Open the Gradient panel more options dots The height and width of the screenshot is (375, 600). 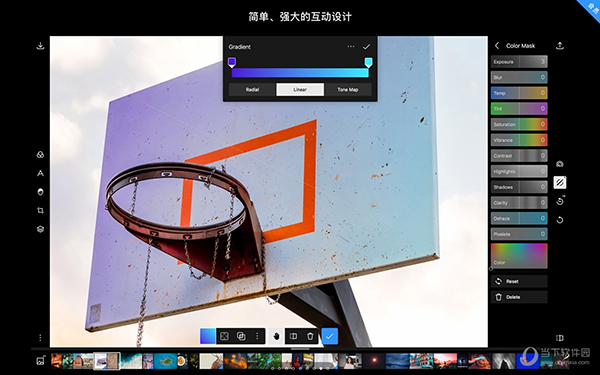pos(351,47)
